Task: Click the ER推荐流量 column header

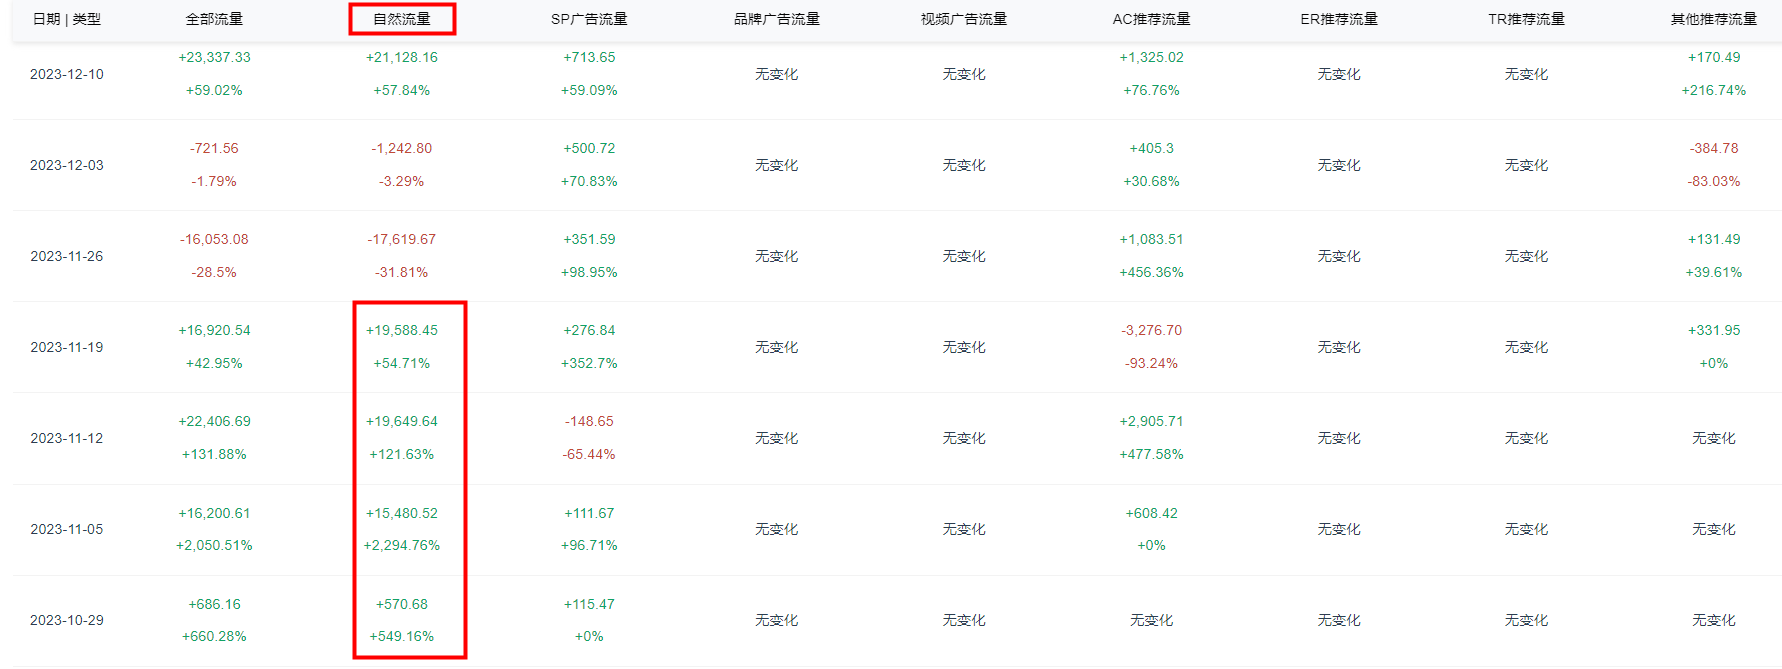Action: (1339, 19)
